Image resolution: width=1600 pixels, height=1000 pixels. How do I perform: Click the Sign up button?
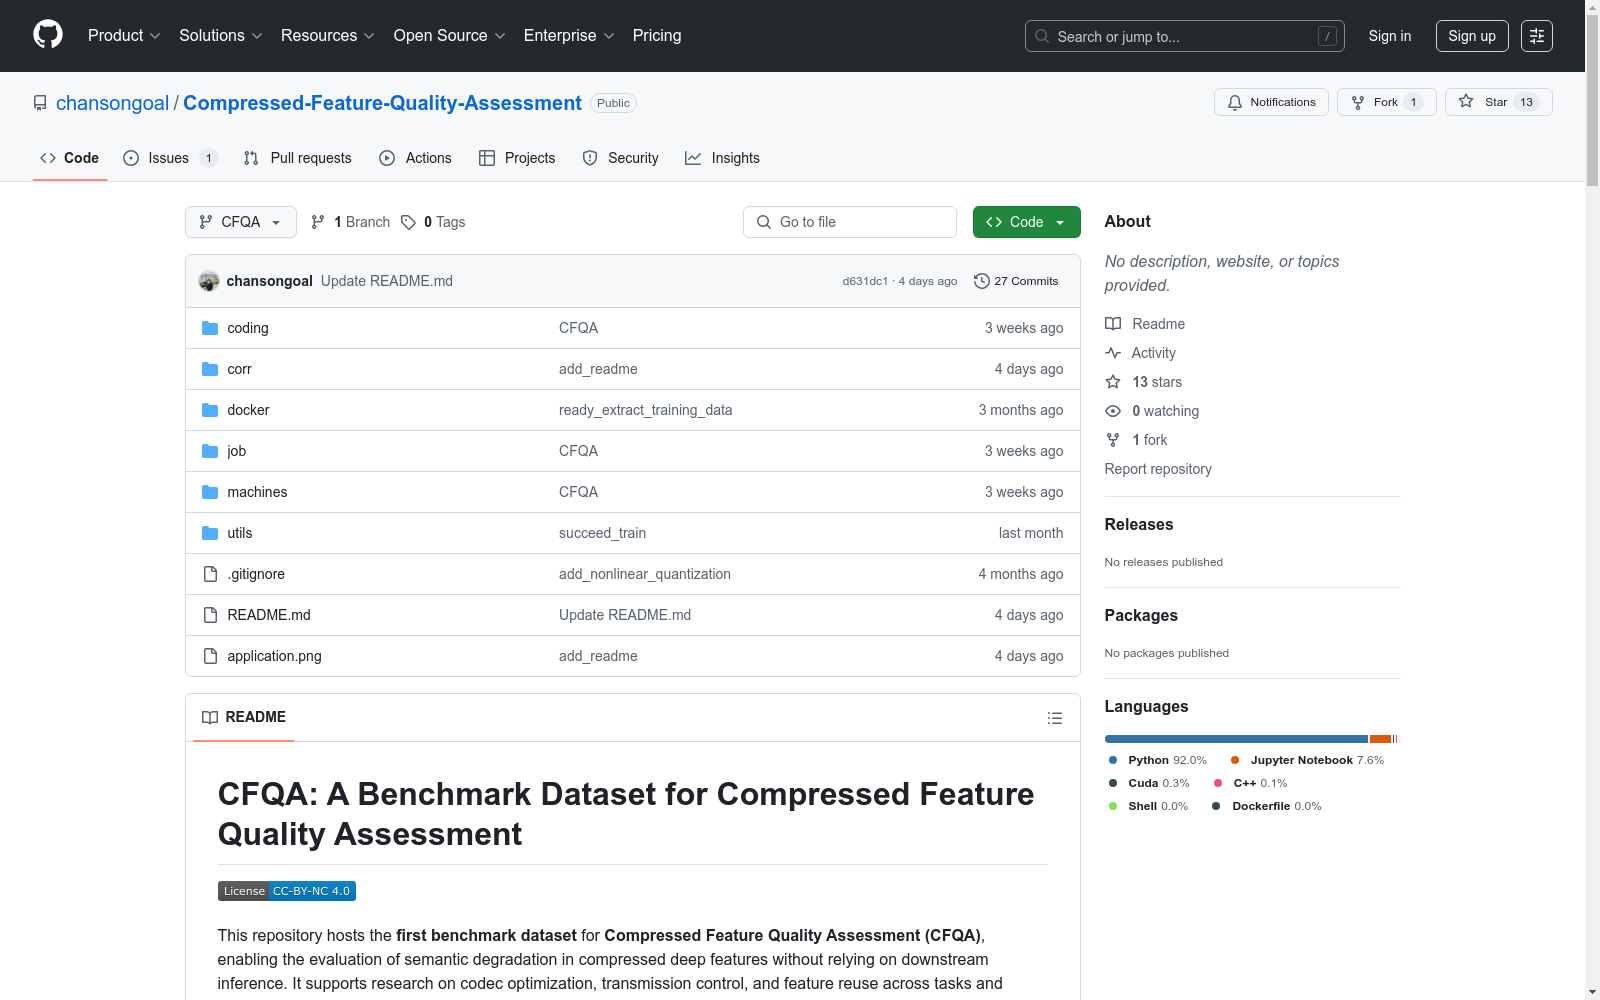click(1472, 36)
